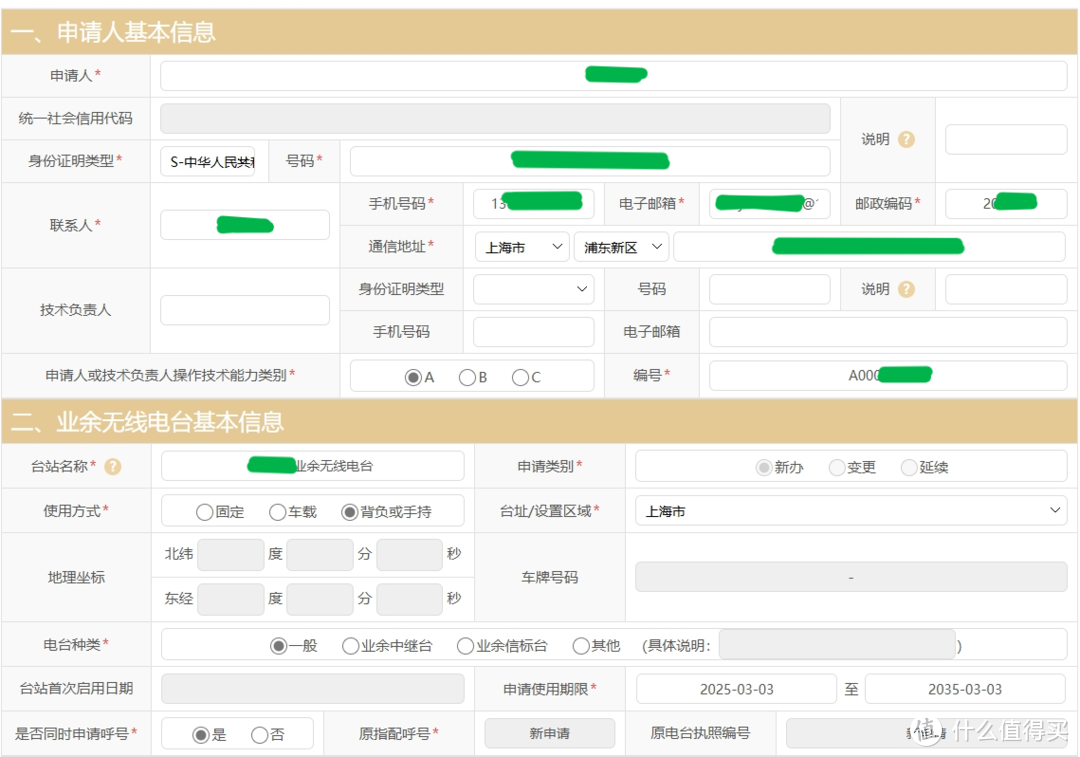
Task: Choose 车载 as the usage method
Action: (x=278, y=511)
